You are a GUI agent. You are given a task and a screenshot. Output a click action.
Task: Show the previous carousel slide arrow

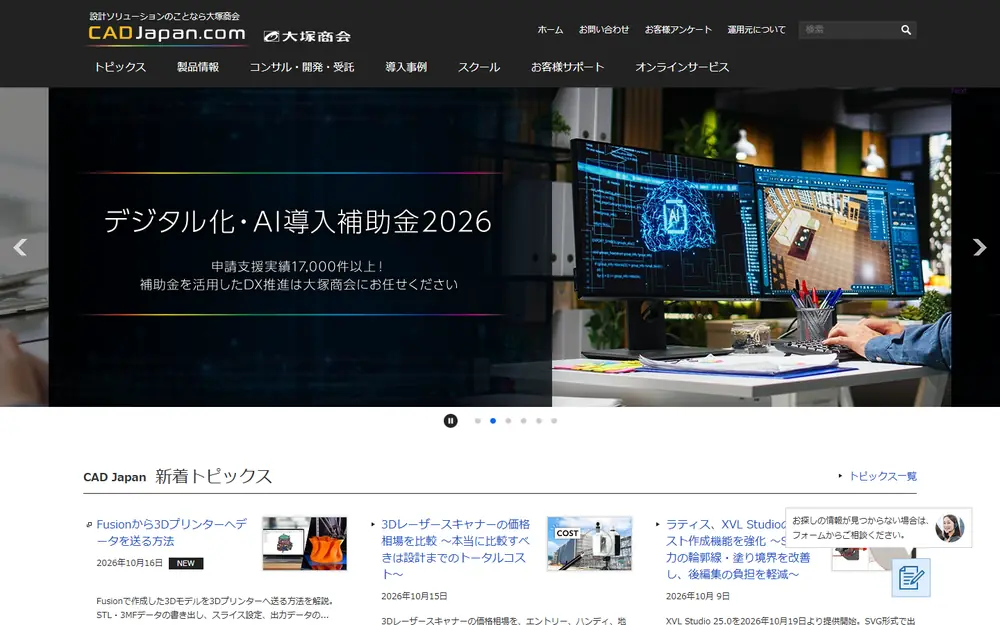pyautogui.click(x=20, y=247)
